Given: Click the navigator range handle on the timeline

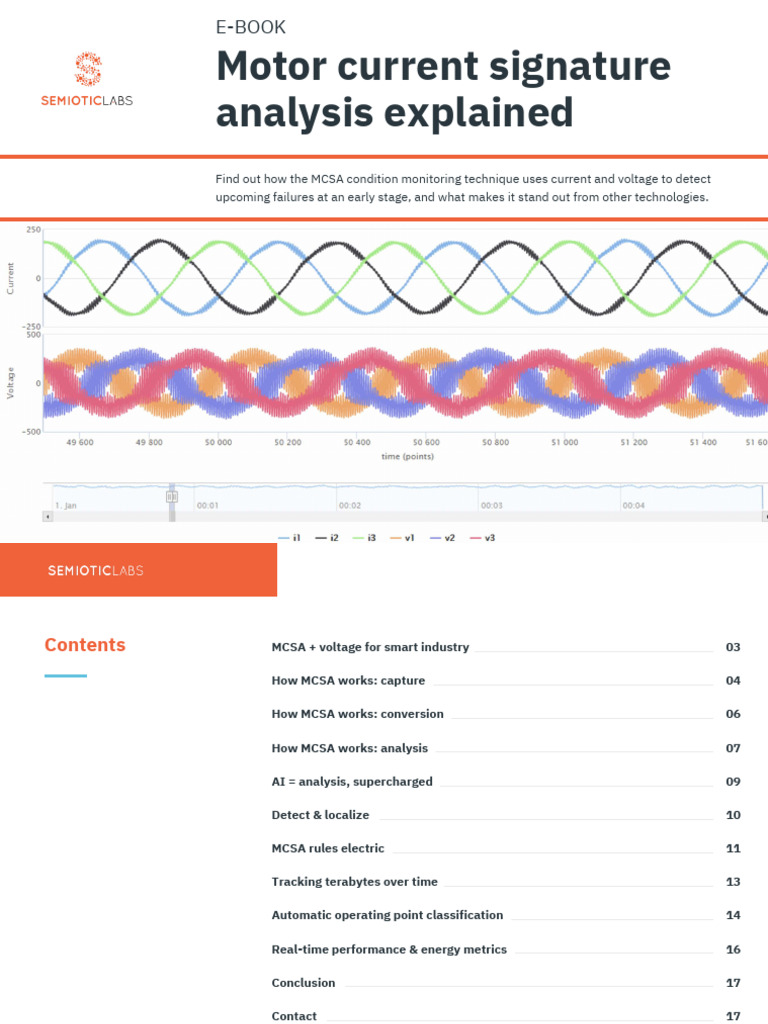Looking at the screenshot, I should click(172, 497).
